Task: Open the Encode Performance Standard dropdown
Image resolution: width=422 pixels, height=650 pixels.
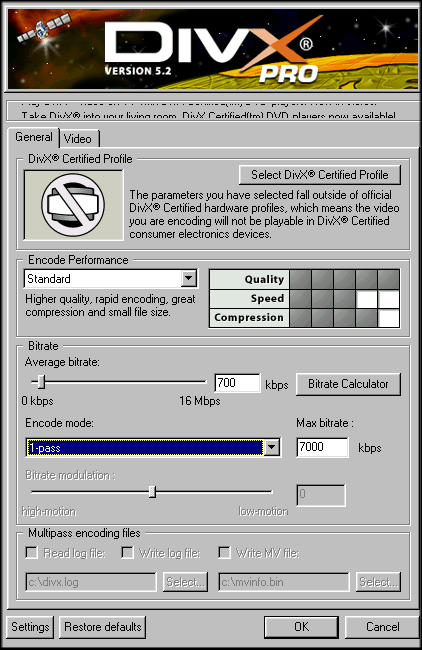Action: pyautogui.click(x=111, y=279)
